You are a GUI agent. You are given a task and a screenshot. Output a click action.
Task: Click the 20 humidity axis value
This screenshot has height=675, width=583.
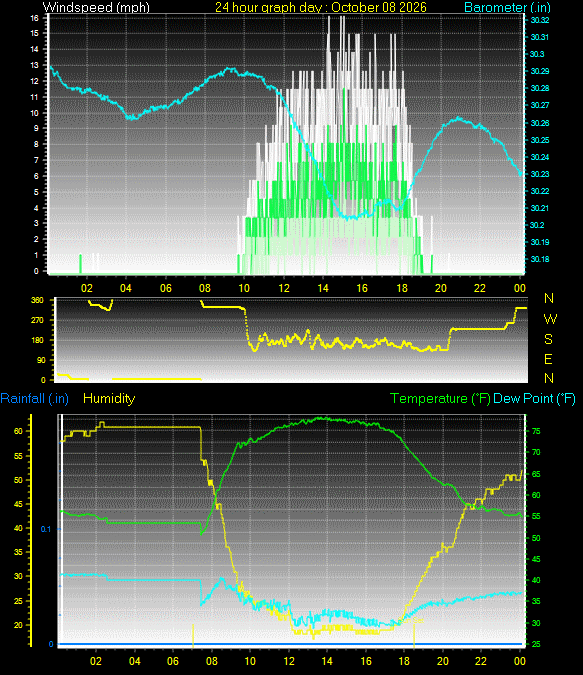coord(18,625)
